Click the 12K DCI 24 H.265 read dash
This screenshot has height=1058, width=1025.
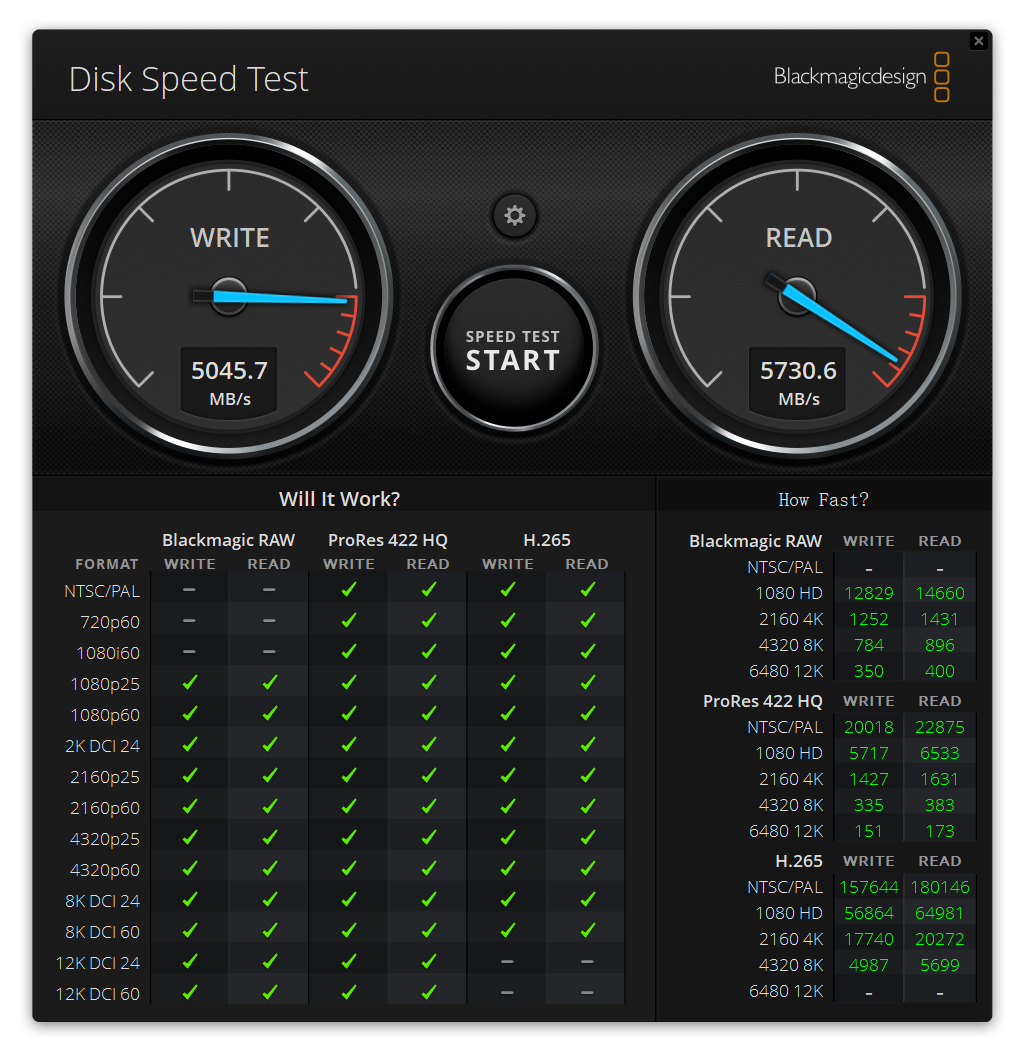coord(587,963)
